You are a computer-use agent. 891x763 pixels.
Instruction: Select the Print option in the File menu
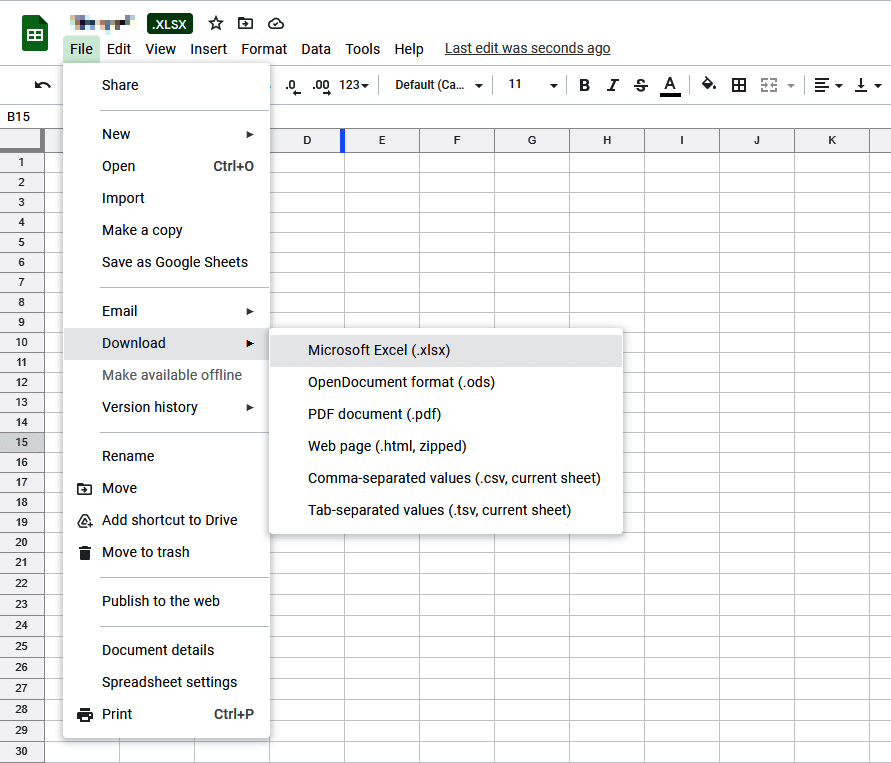117,714
